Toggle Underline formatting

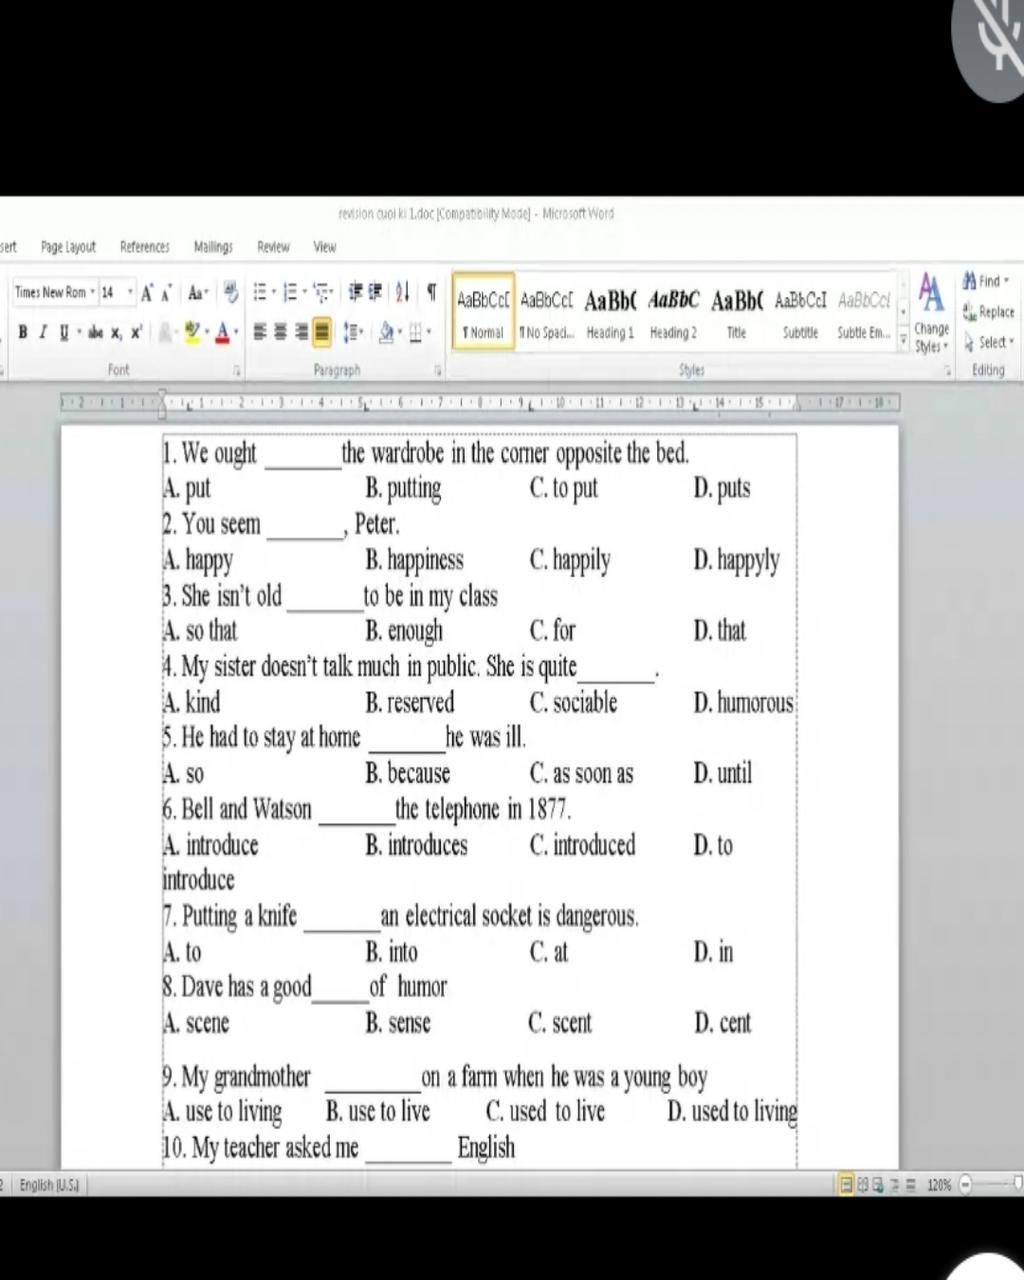tap(64, 332)
